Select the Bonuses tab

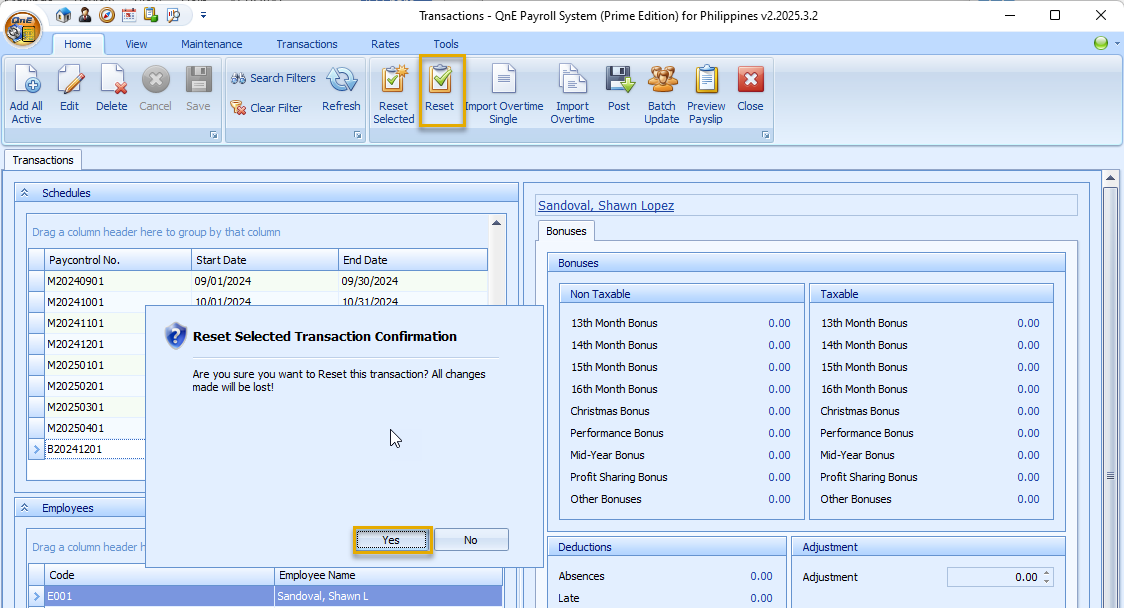coord(566,231)
